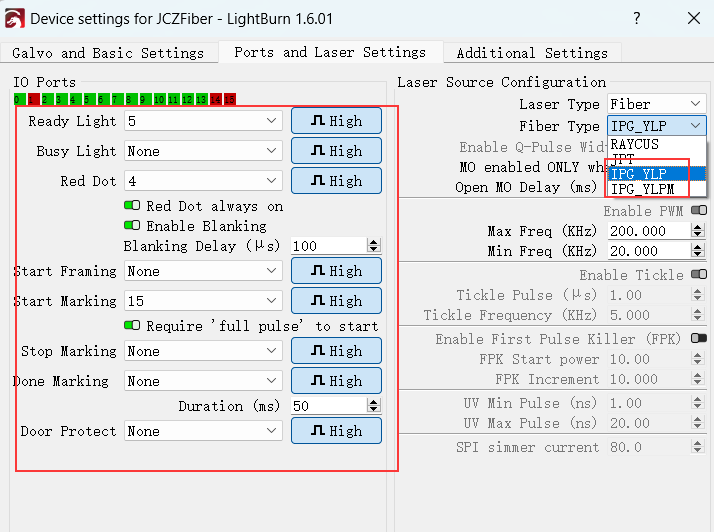Click the LightBurn app icon in title bar
The width and height of the screenshot is (714, 532).
[15, 19]
